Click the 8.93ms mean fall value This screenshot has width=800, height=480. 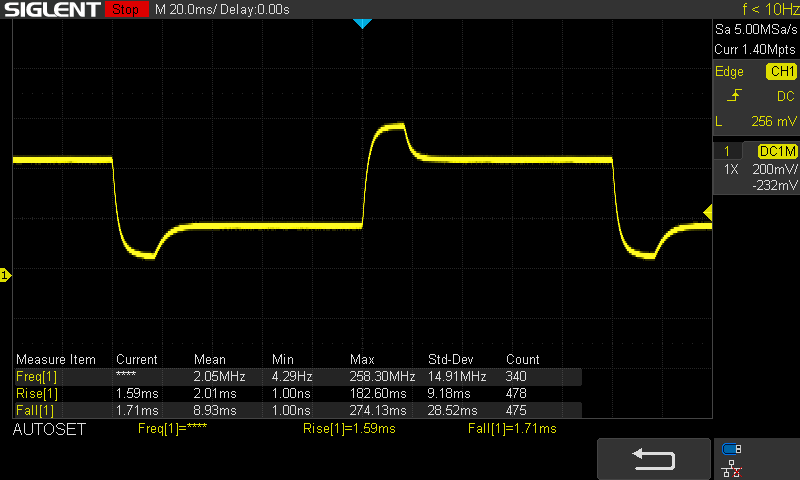click(x=215, y=410)
